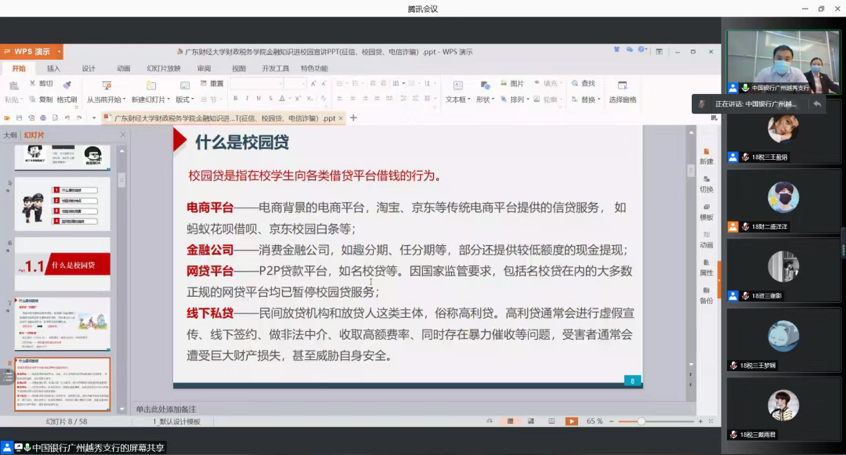846x455 pixels.
Task: Switch to normal view in status bar
Action: pos(510,421)
